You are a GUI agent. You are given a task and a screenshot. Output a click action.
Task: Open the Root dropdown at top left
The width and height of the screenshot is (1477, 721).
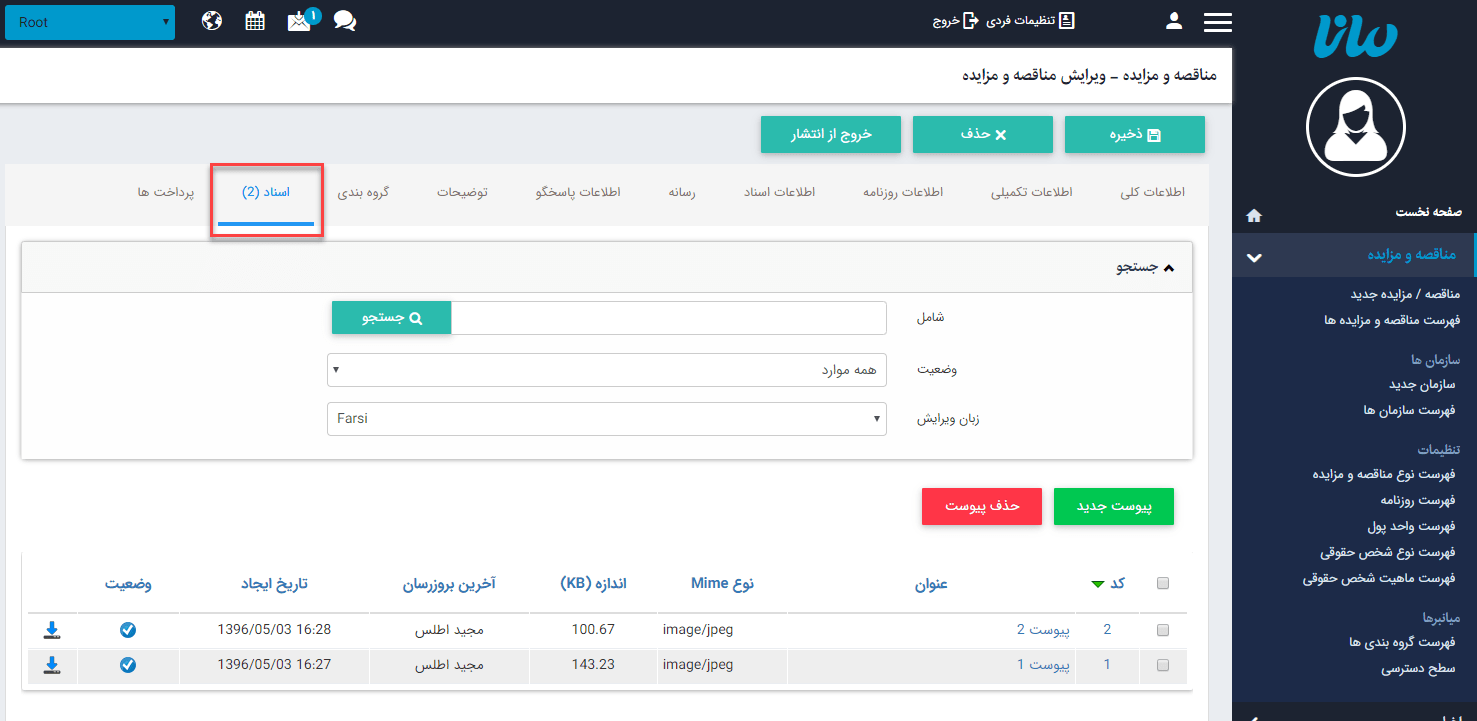[90, 21]
